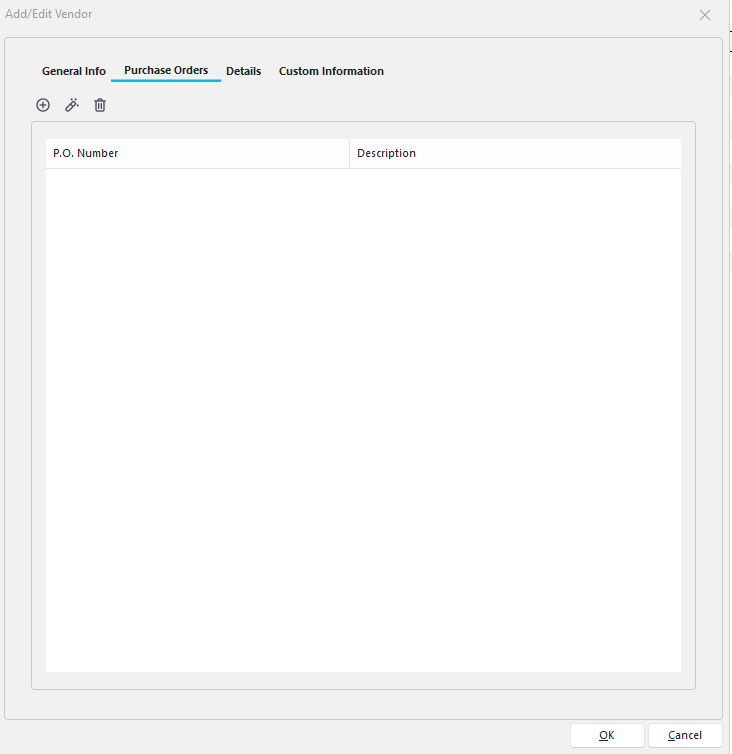Click the delete purchase order trash icon
The width and height of the screenshot is (732, 754).
tap(100, 105)
